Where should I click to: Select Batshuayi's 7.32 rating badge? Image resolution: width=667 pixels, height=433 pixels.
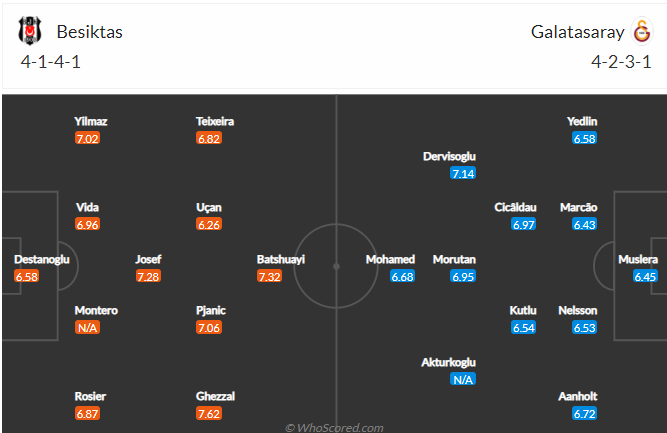click(269, 276)
